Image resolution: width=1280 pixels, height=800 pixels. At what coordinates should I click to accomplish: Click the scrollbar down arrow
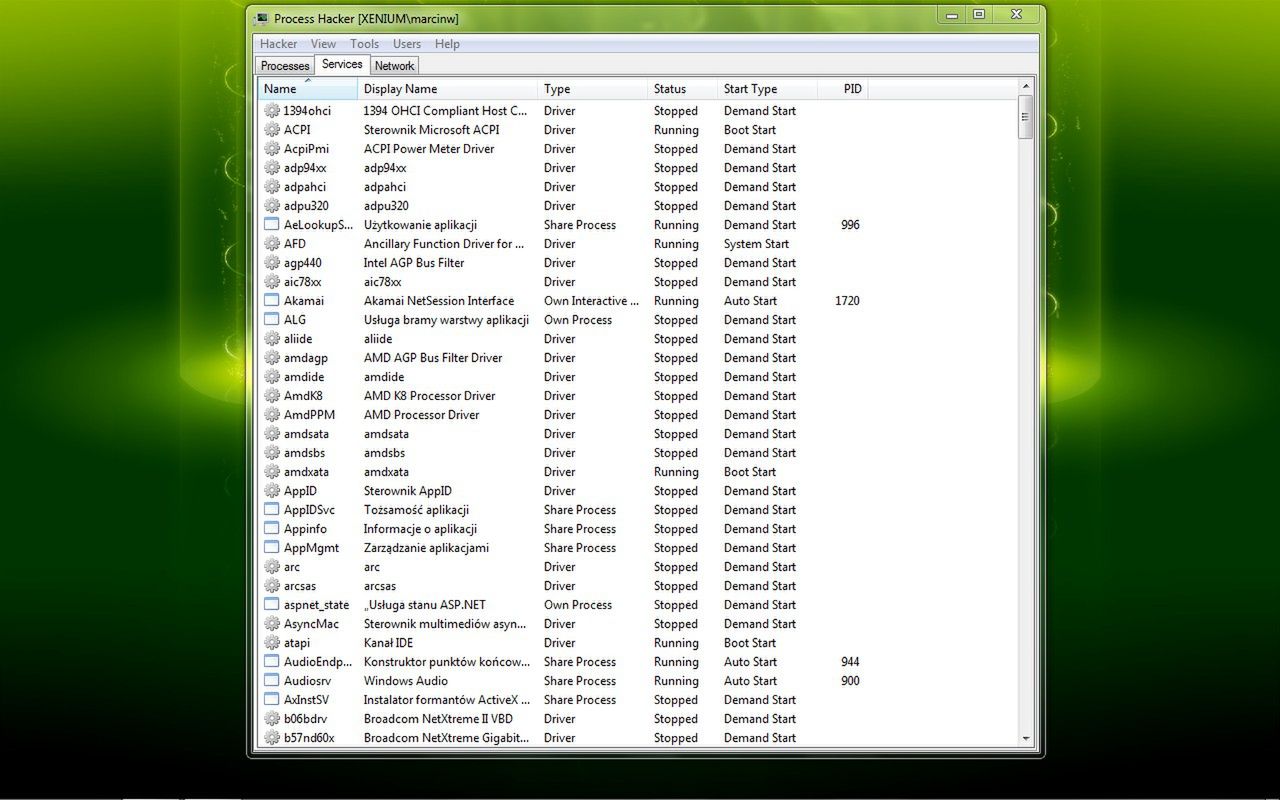click(1025, 738)
